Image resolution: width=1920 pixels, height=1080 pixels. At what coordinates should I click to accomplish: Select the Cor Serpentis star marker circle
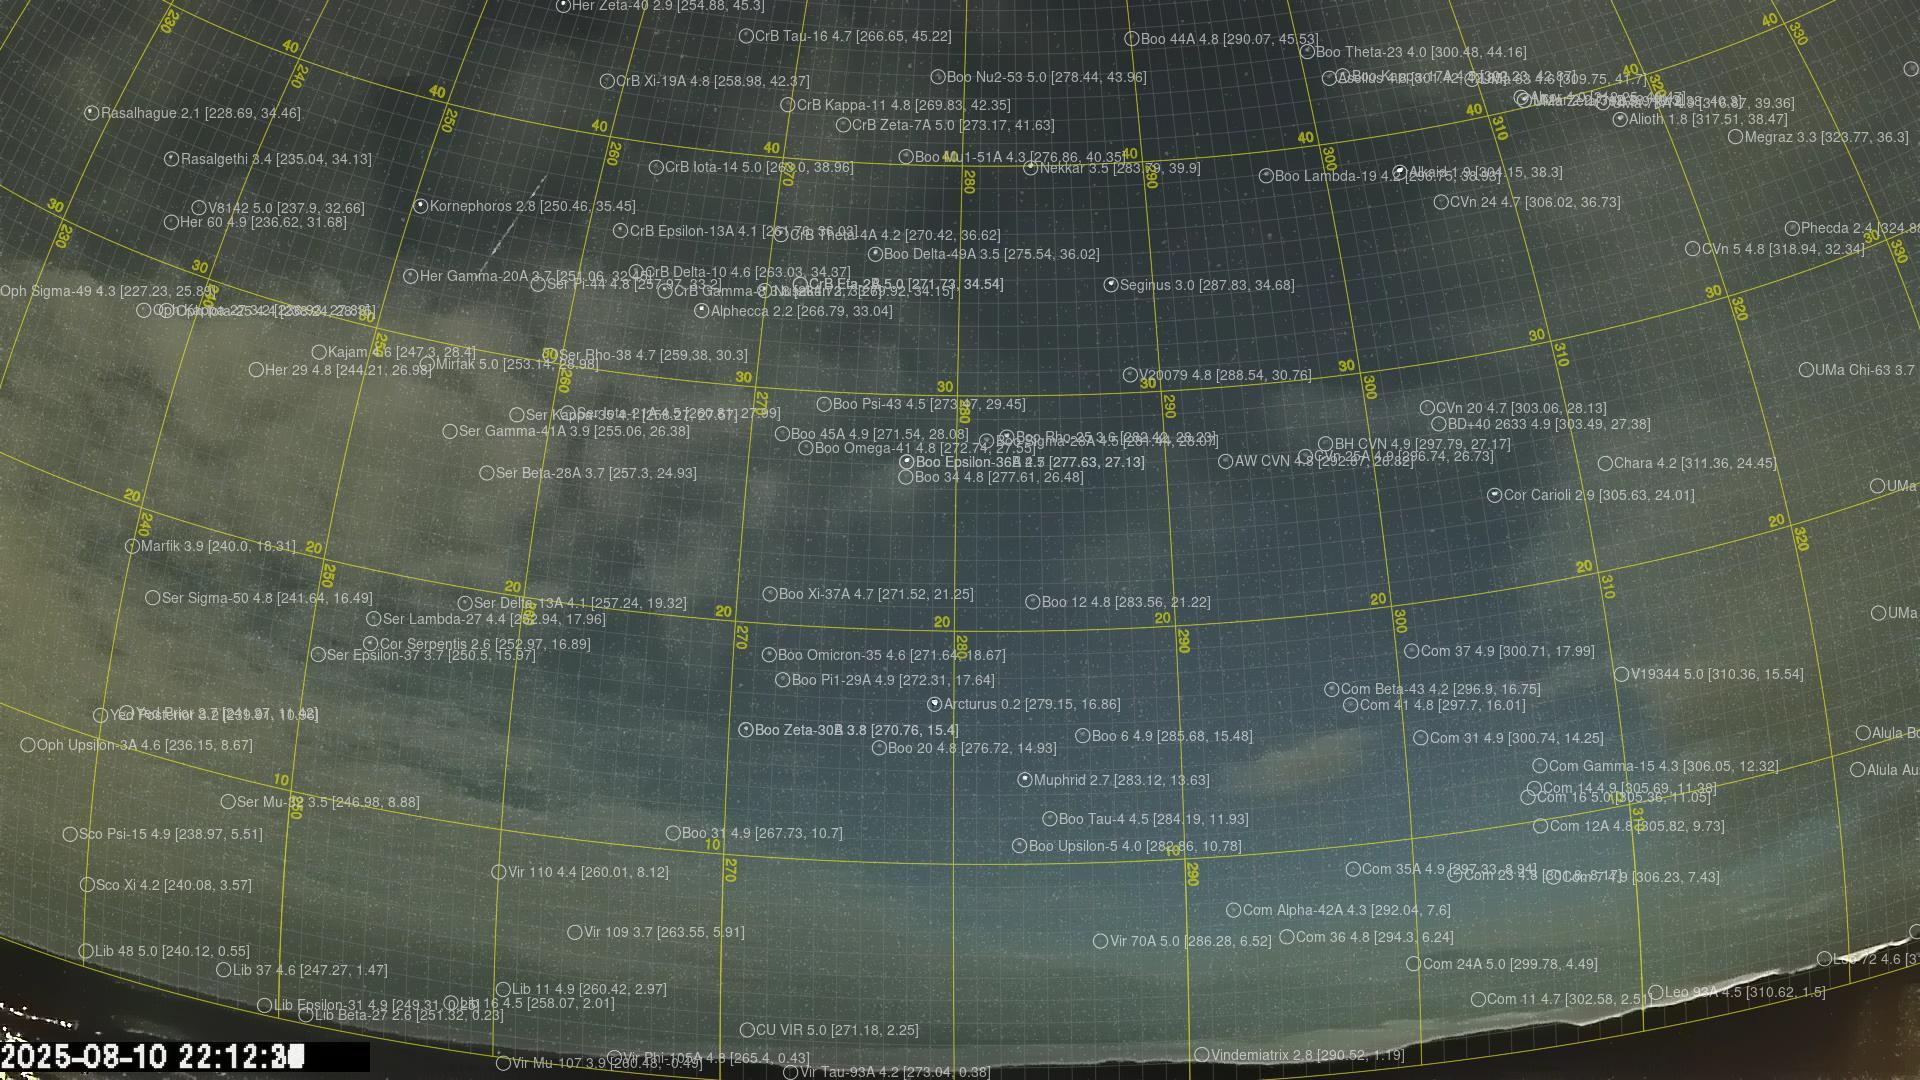point(370,644)
